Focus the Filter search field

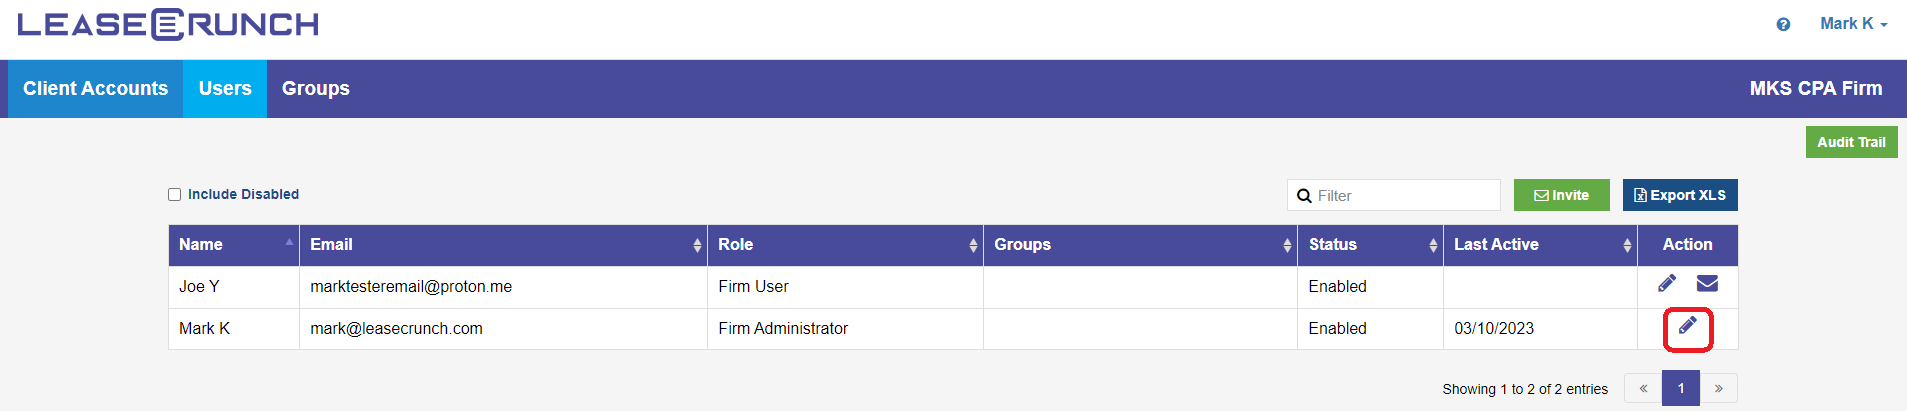pyautogui.click(x=1394, y=195)
